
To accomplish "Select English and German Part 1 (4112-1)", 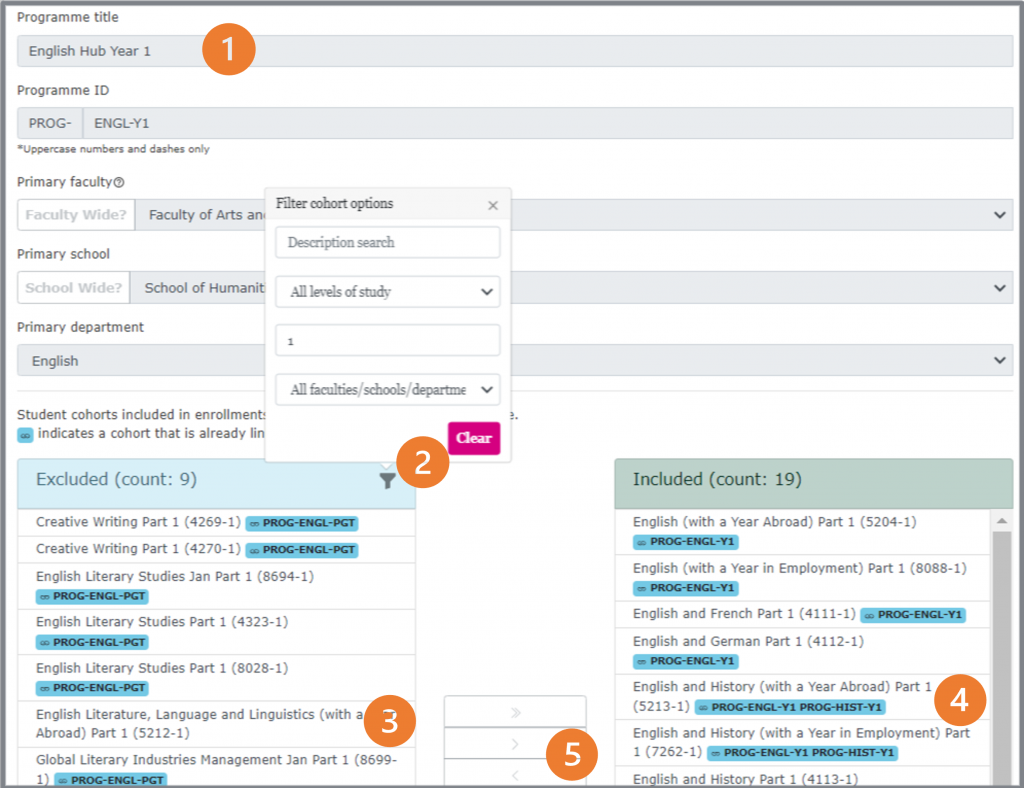I will pos(747,641).
